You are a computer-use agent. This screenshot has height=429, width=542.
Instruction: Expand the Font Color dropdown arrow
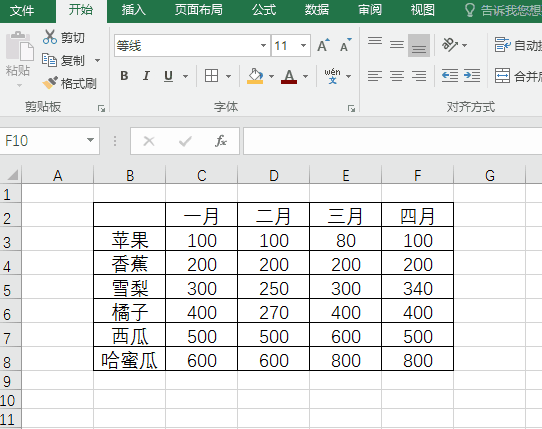(x=306, y=76)
